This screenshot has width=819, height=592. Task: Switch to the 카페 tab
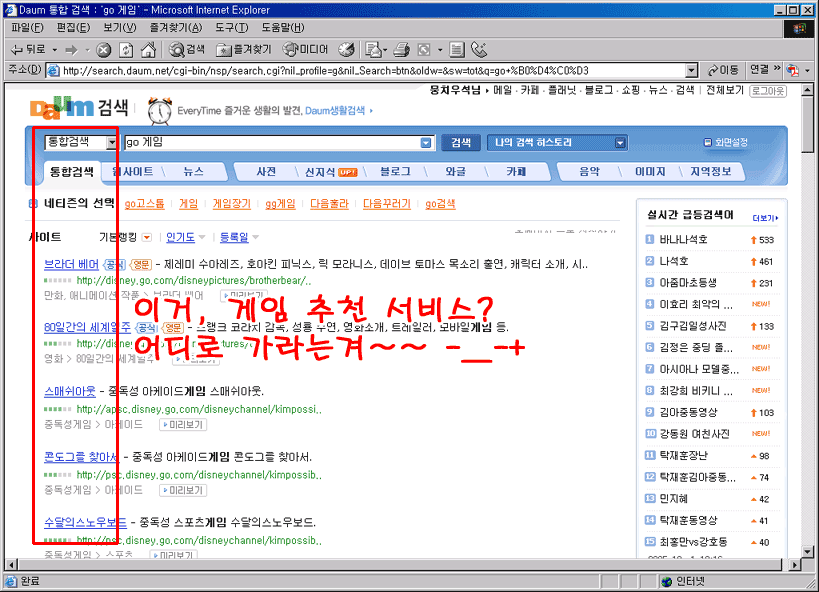coord(516,171)
